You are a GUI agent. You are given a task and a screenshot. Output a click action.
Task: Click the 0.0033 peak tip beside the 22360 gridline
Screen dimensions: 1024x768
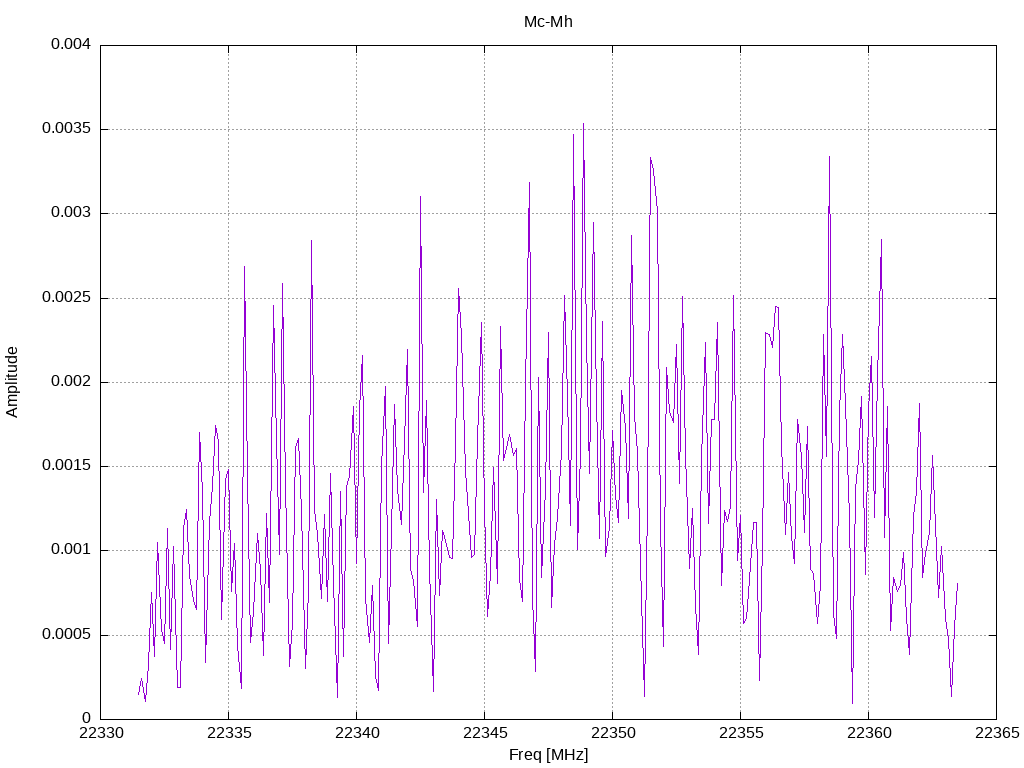pyautogui.click(x=829, y=157)
